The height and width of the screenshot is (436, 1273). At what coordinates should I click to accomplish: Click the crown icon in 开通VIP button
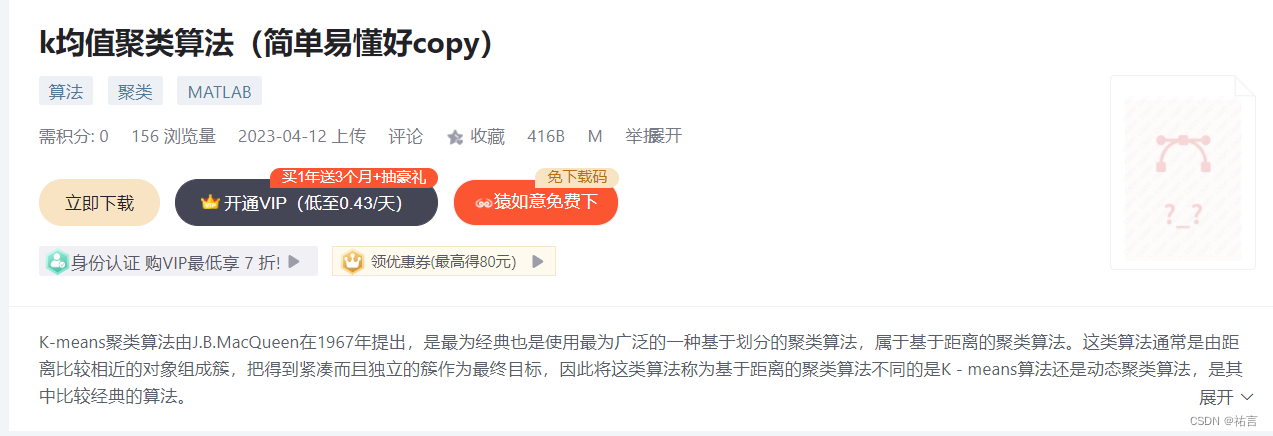210,203
